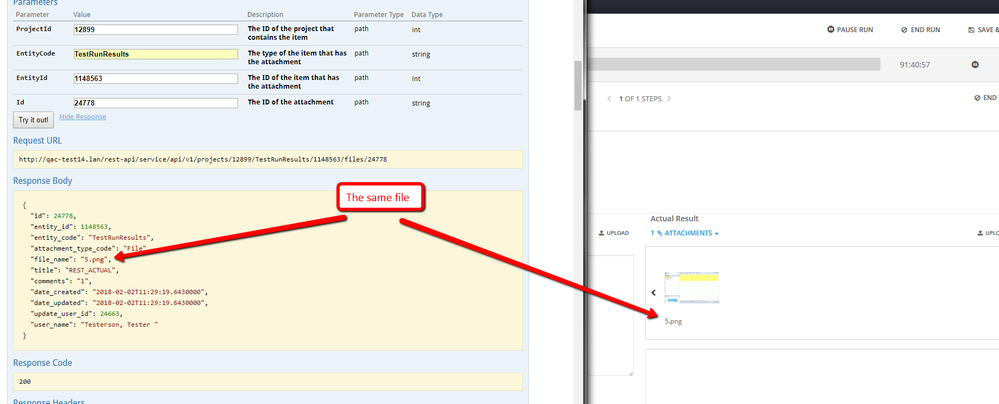The height and width of the screenshot is (404, 999).
Task: Click the Request URL heading
Action: click(x=38, y=140)
